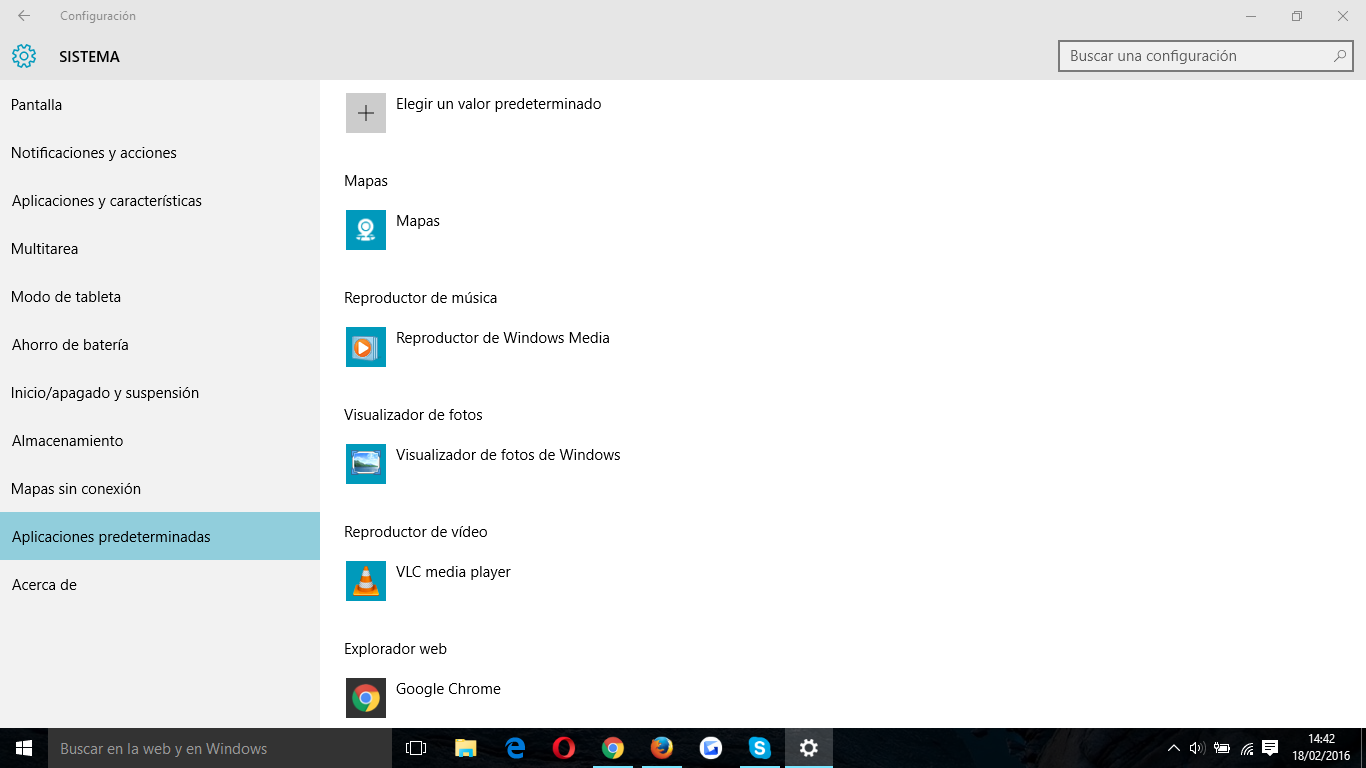This screenshot has width=1366, height=768.
Task: Change the default app labeled Mapas
Action: (418, 221)
